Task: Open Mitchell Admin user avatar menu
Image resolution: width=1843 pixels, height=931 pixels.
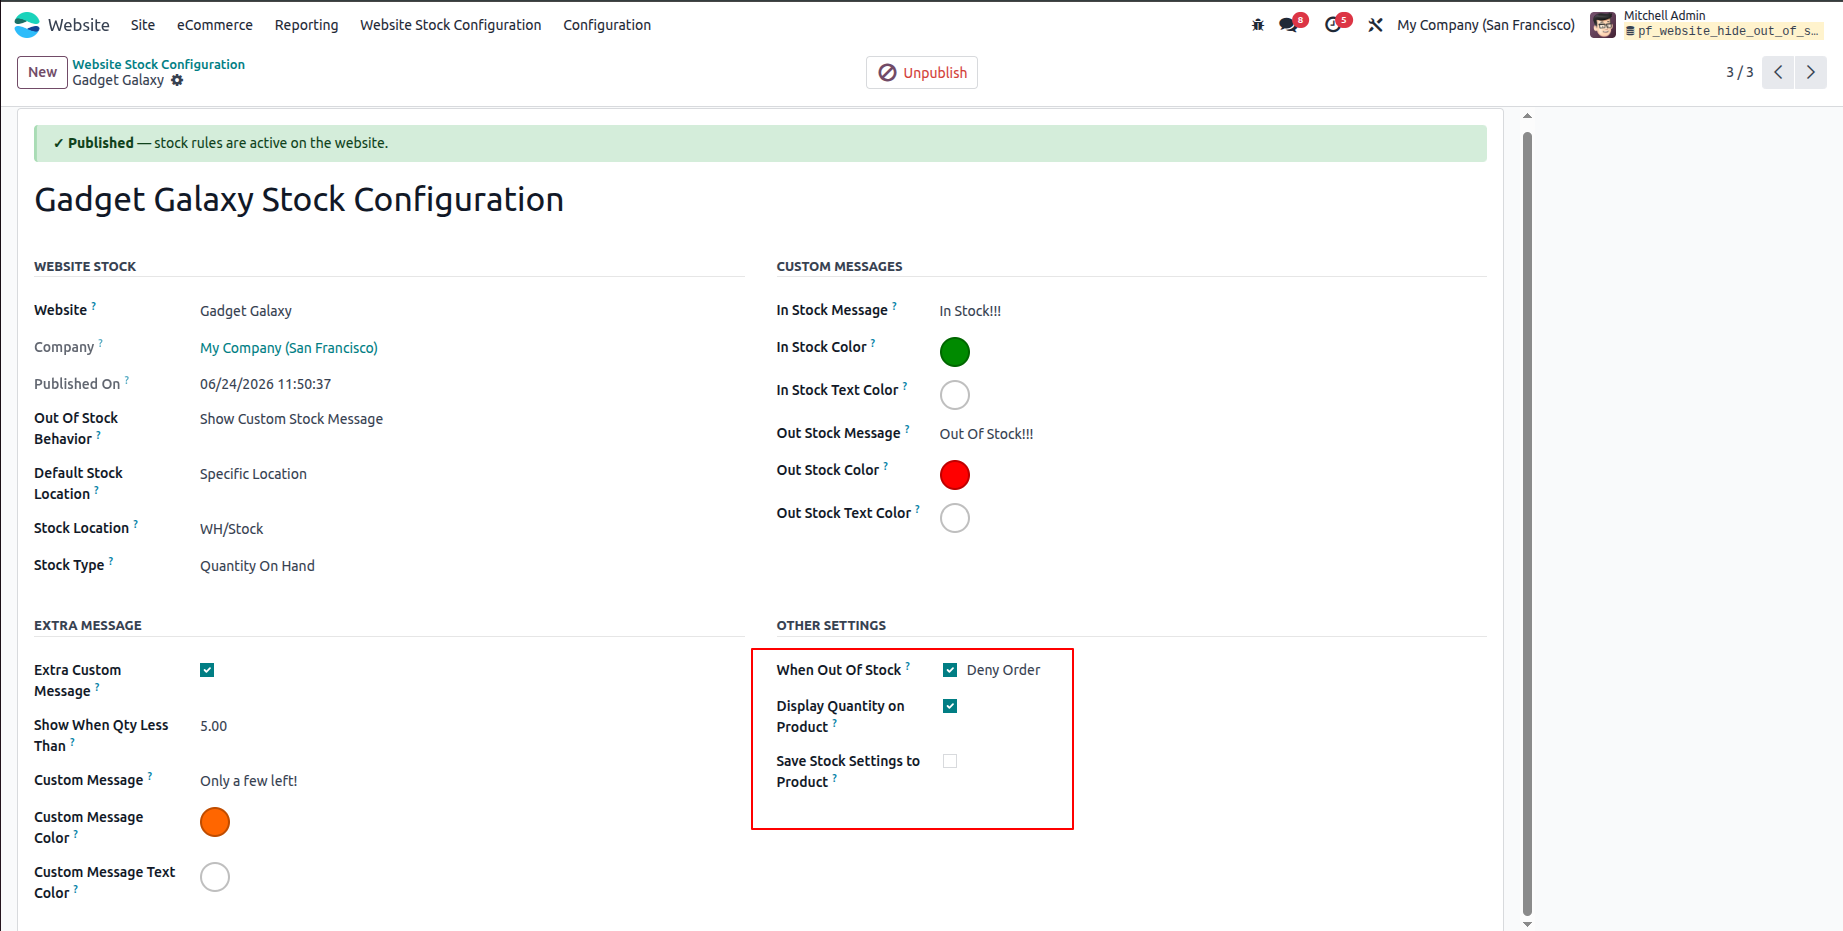Action: coord(1603,25)
